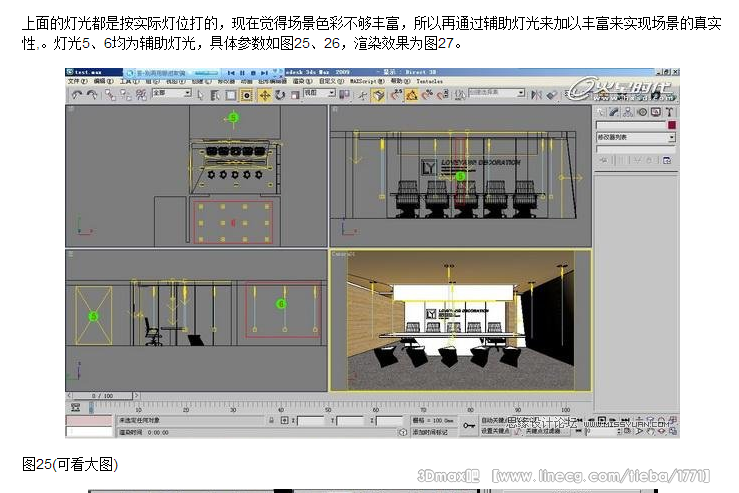Toggle the Window/Crossing selection button
Viewport: 739px width, 493px height.
pyautogui.click(x=246, y=95)
